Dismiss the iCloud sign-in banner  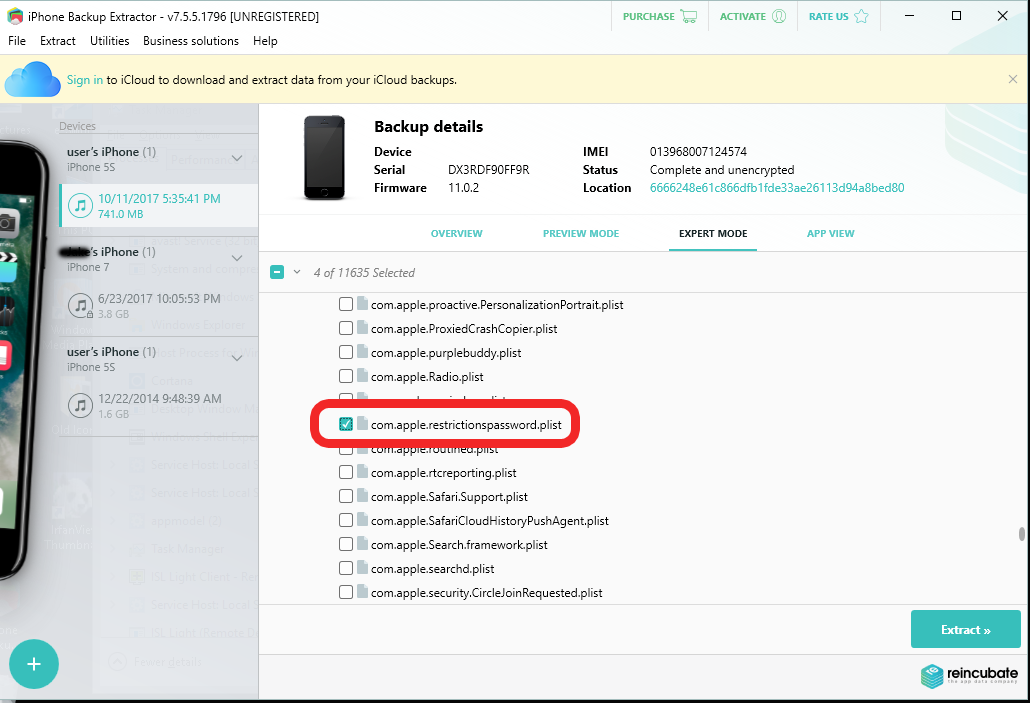1012,79
